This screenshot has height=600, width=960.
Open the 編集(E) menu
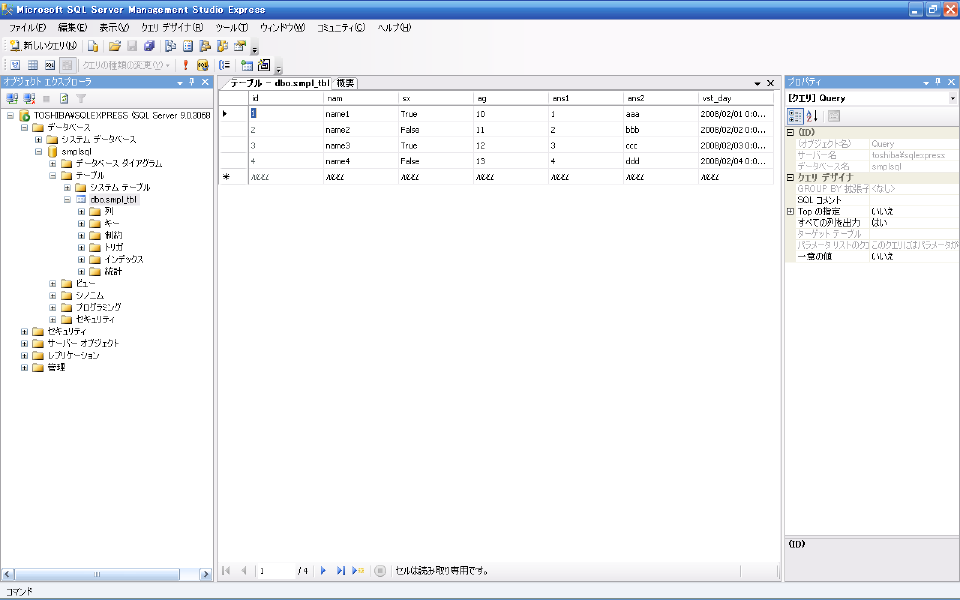coord(73,28)
